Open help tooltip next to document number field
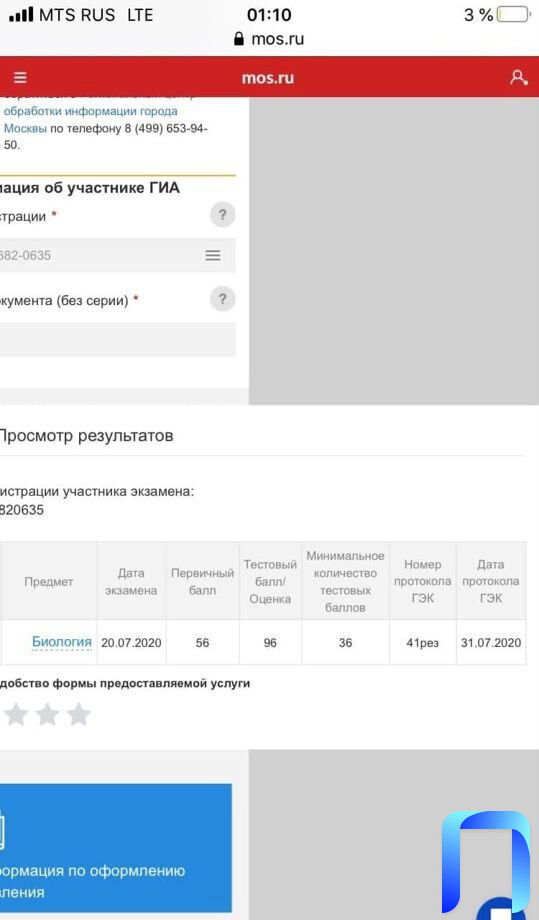The height and width of the screenshot is (920, 539). [x=222, y=299]
